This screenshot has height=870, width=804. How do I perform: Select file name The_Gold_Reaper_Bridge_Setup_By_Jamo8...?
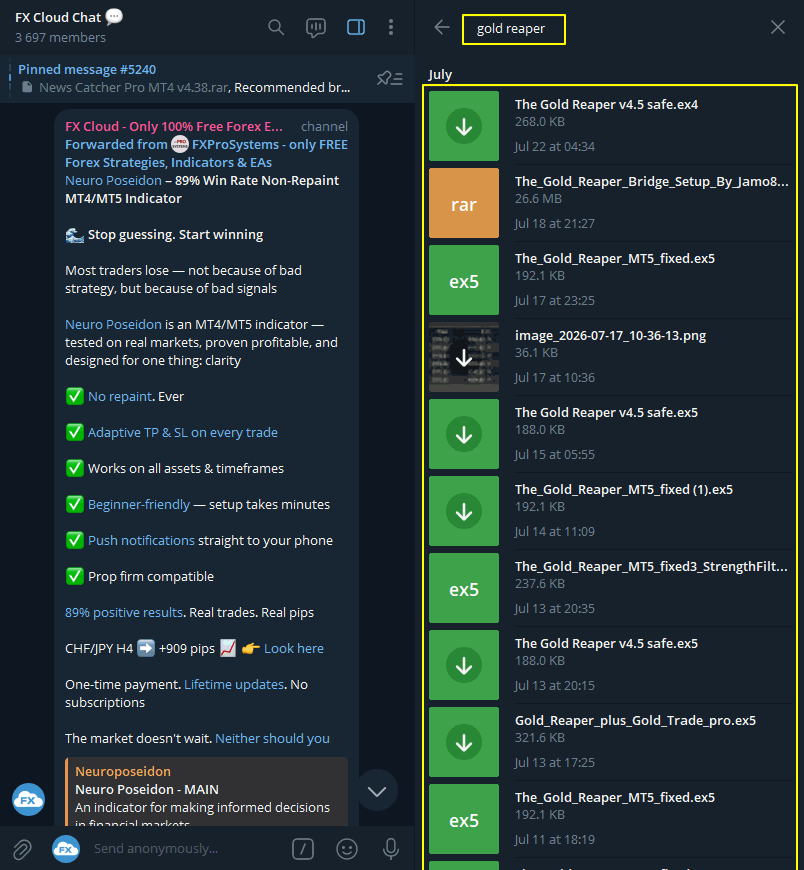[x=651, y=181]
